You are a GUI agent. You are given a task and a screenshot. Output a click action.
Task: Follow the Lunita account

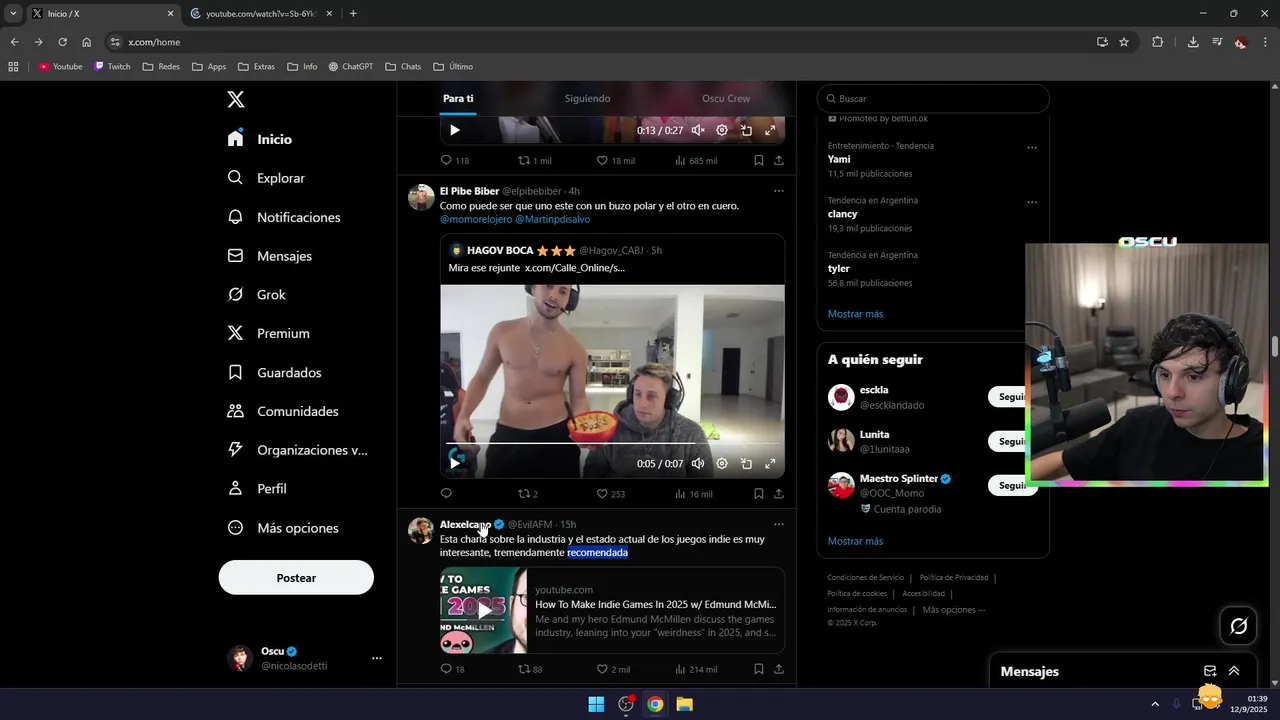pyautogui.click(x=1007, y=441)
